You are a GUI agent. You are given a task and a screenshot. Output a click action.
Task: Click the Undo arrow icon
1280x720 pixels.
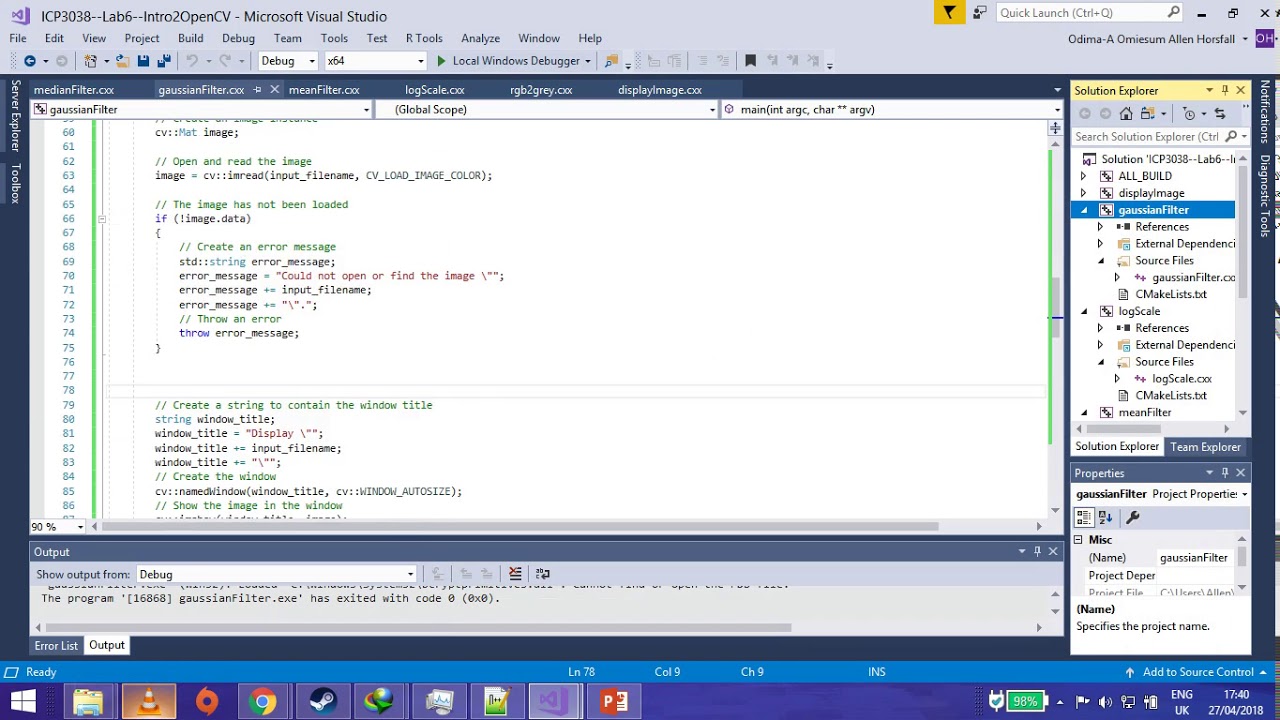point(192,61)
